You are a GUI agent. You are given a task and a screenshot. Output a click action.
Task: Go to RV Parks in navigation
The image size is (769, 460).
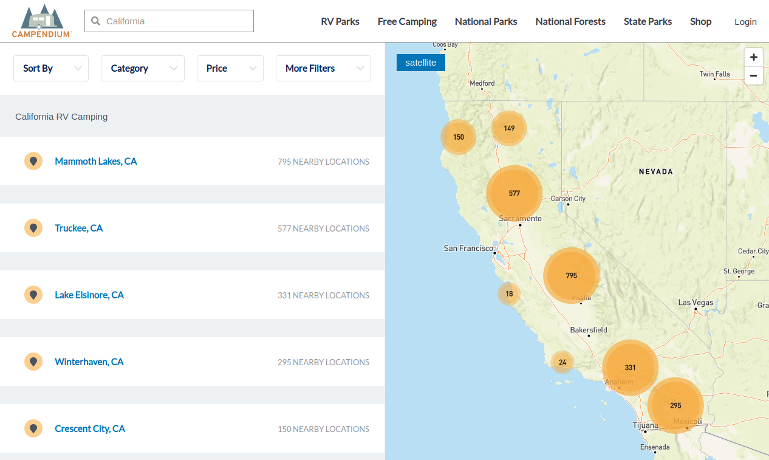340,22
